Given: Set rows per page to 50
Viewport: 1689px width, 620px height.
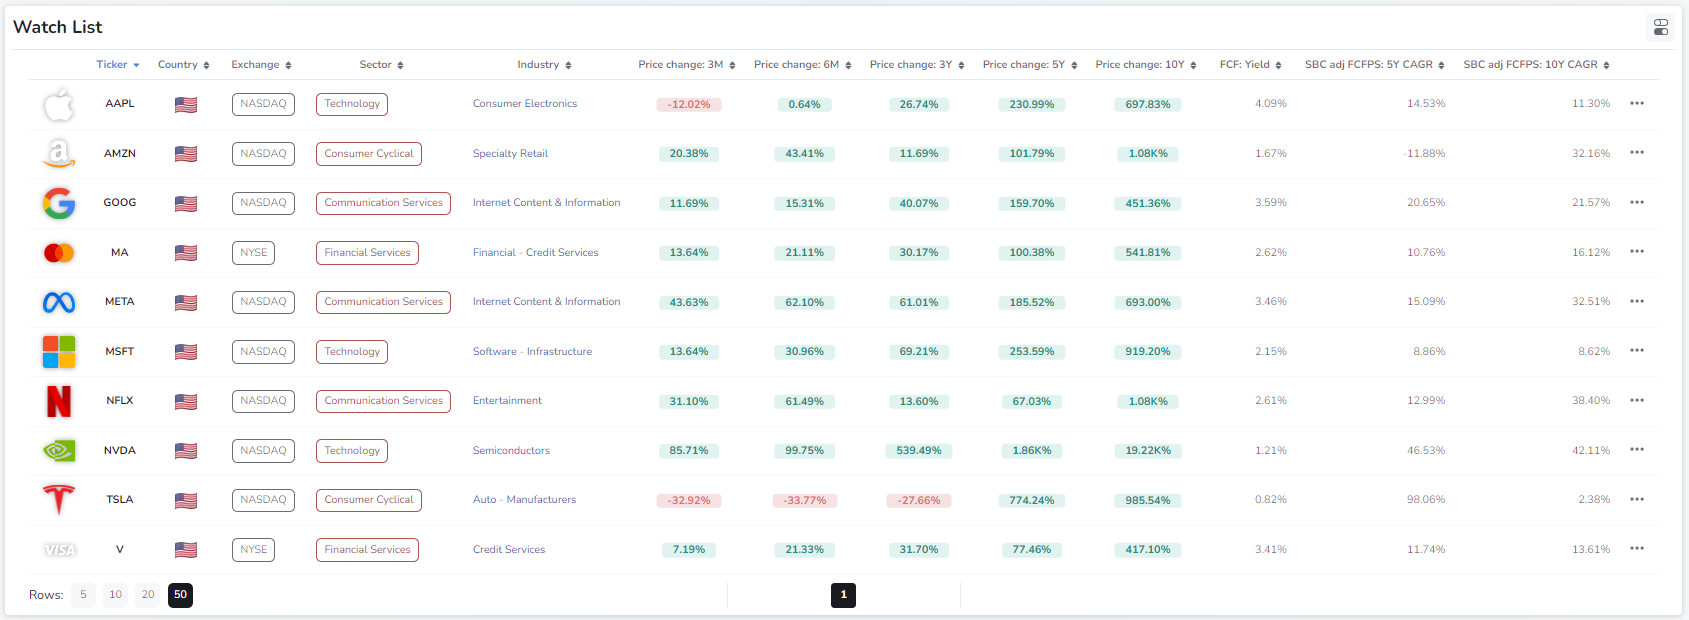Looking at the screenshot, I should point(180,595).
